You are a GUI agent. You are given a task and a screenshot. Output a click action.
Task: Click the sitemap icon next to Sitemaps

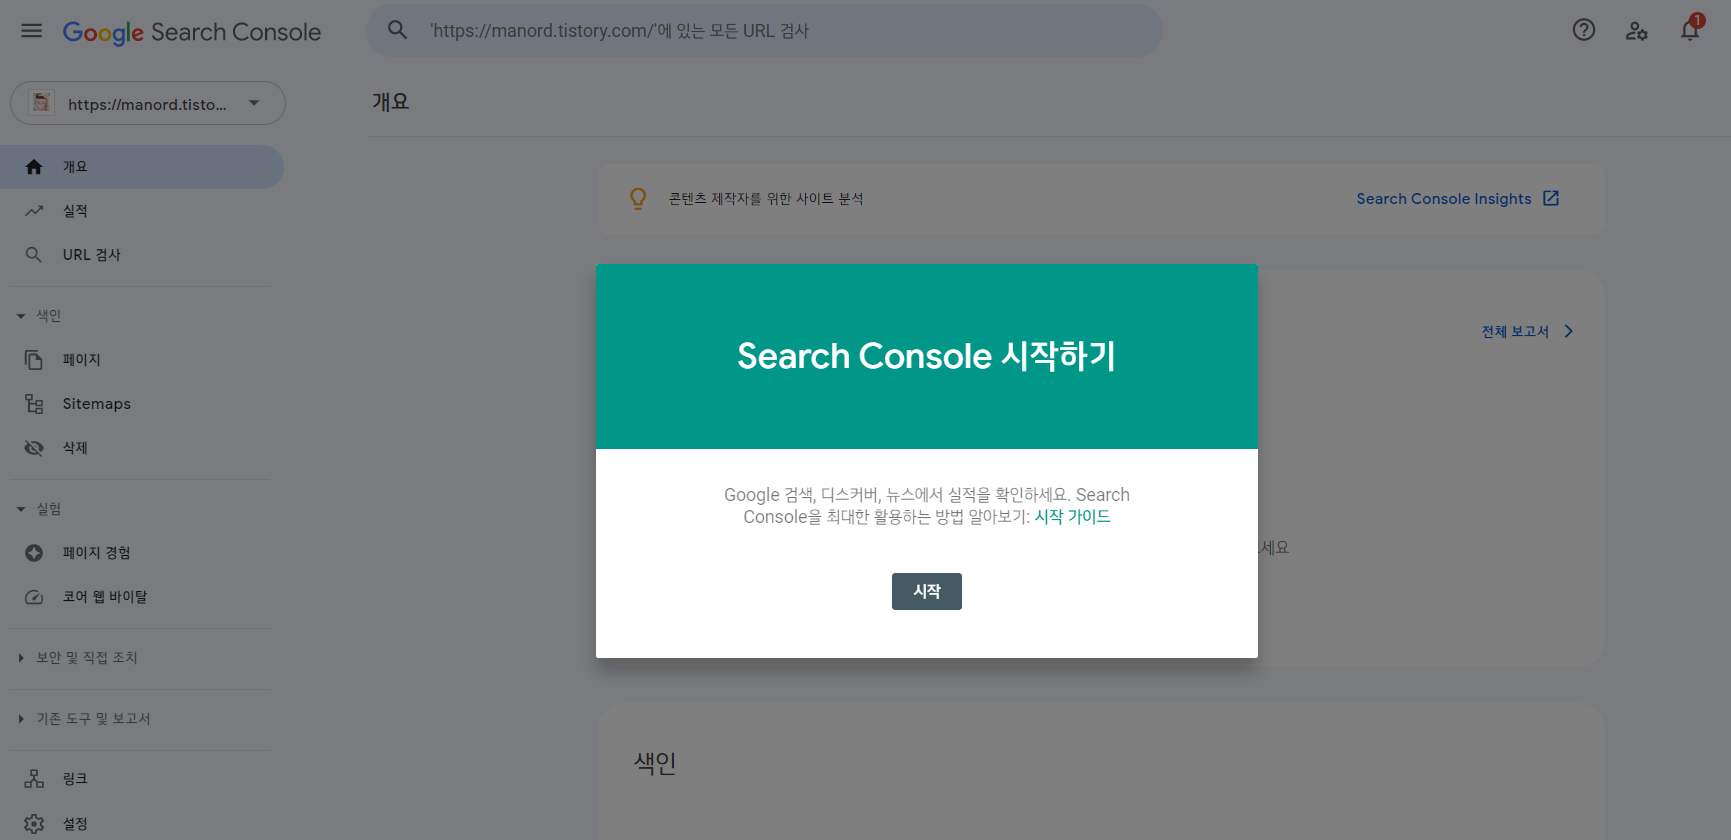(34, 404)
